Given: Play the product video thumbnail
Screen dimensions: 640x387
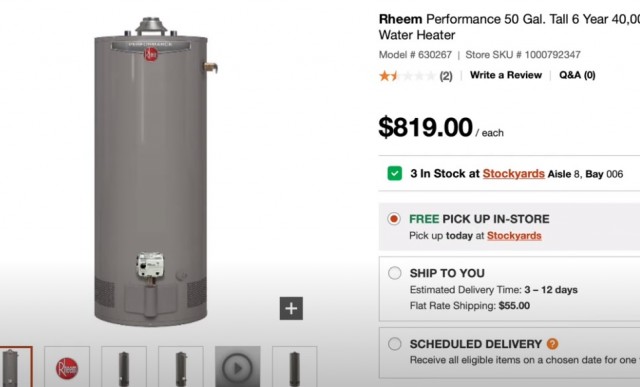Looking at the screenshot, I should pos(238,366).
